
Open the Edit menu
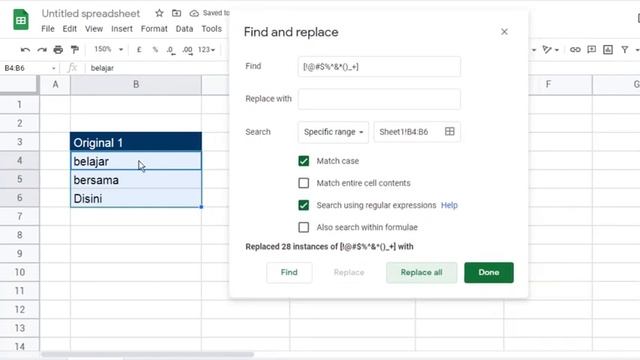[69, 29]
